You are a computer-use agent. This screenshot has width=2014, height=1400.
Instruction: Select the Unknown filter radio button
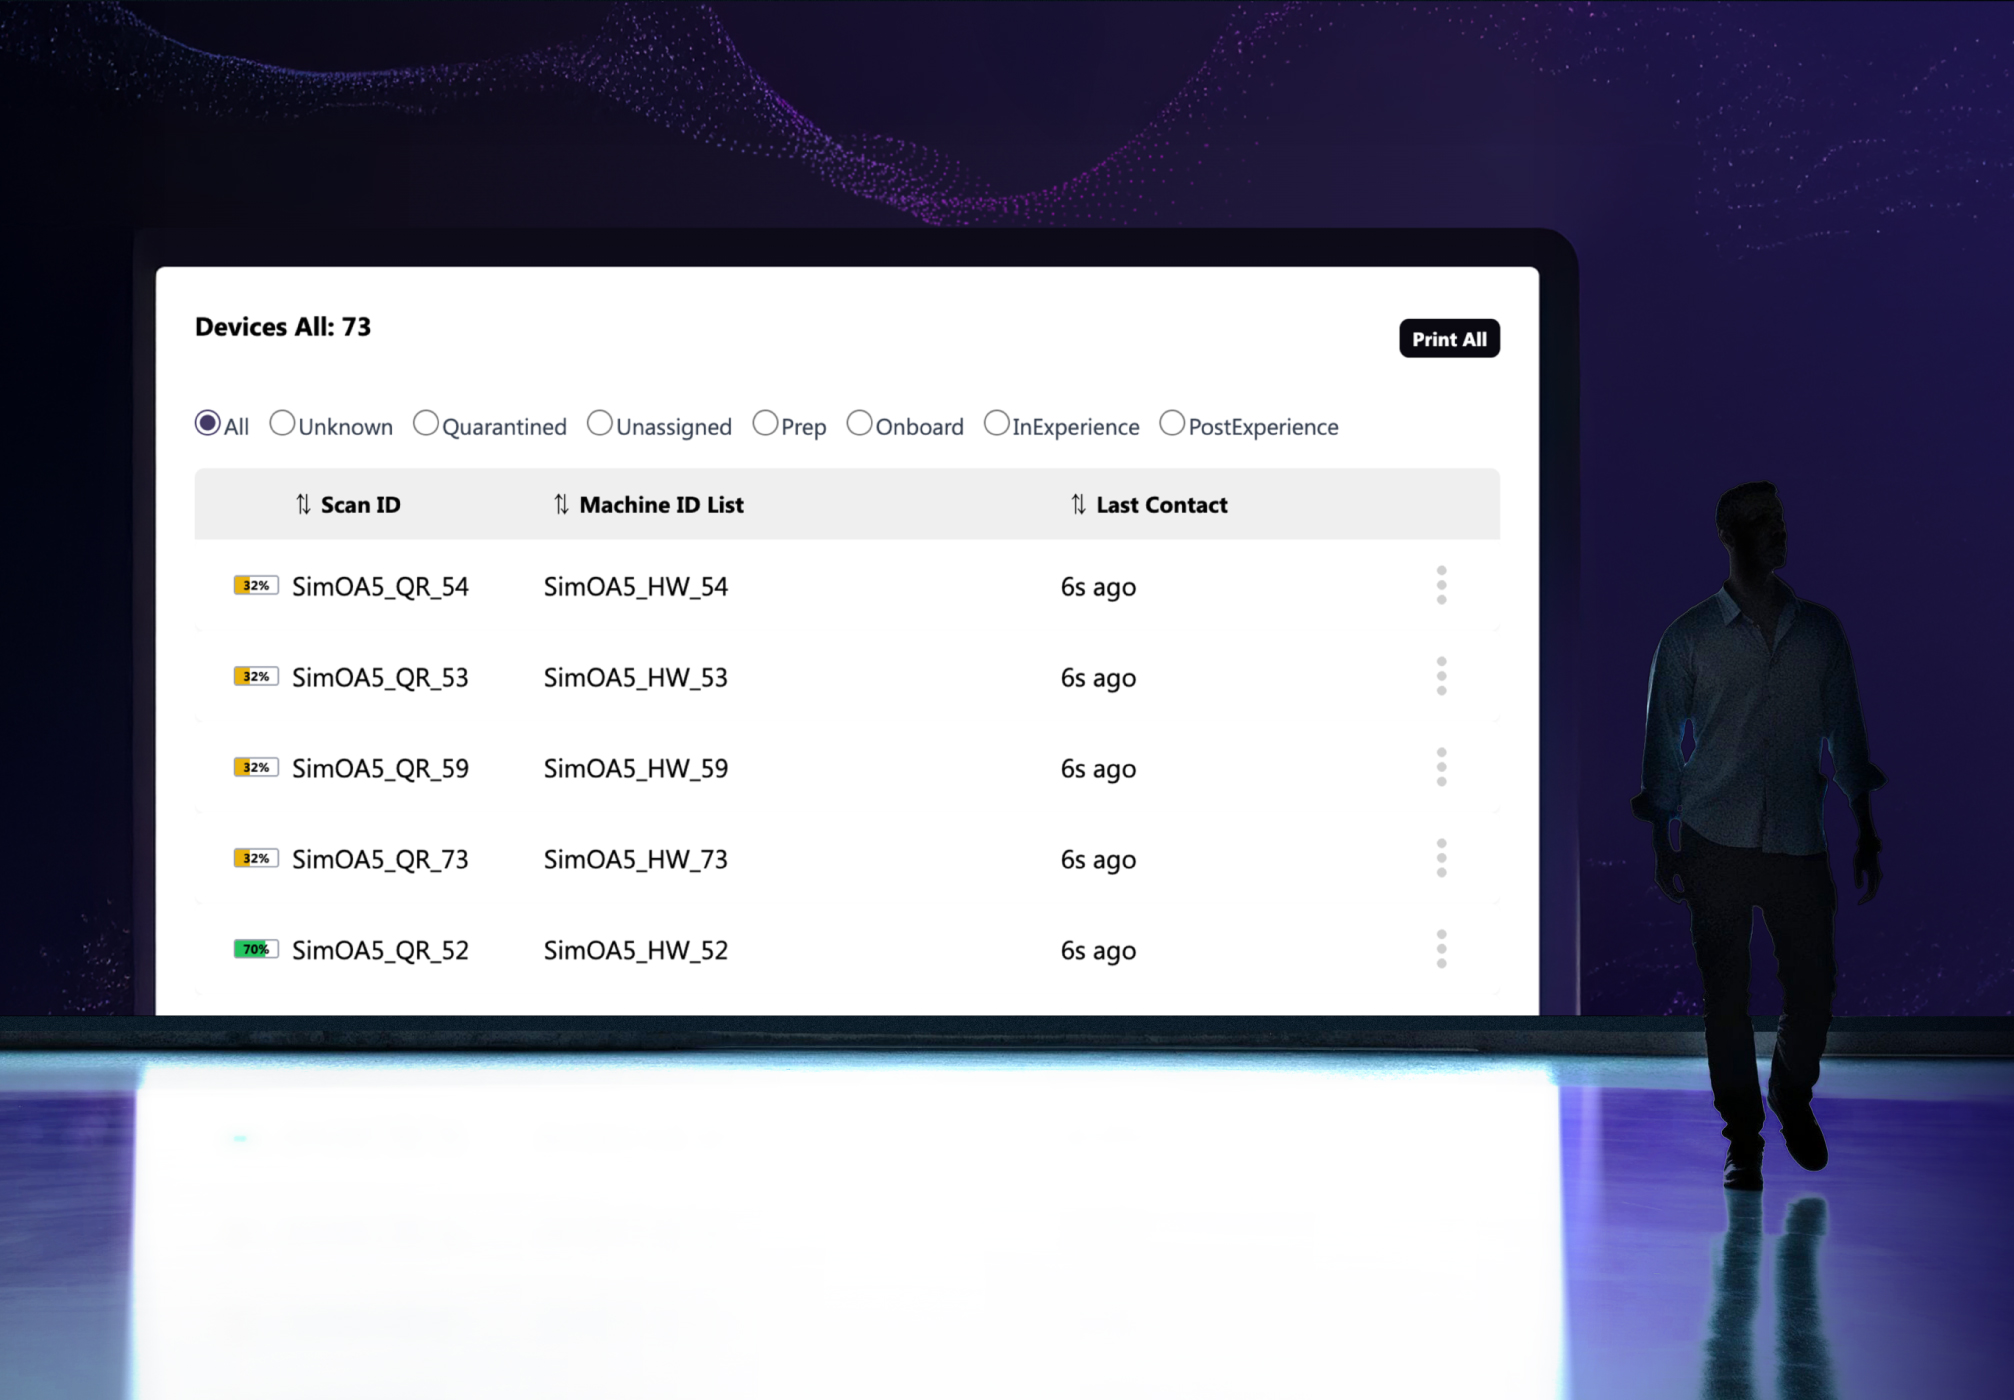282,424
